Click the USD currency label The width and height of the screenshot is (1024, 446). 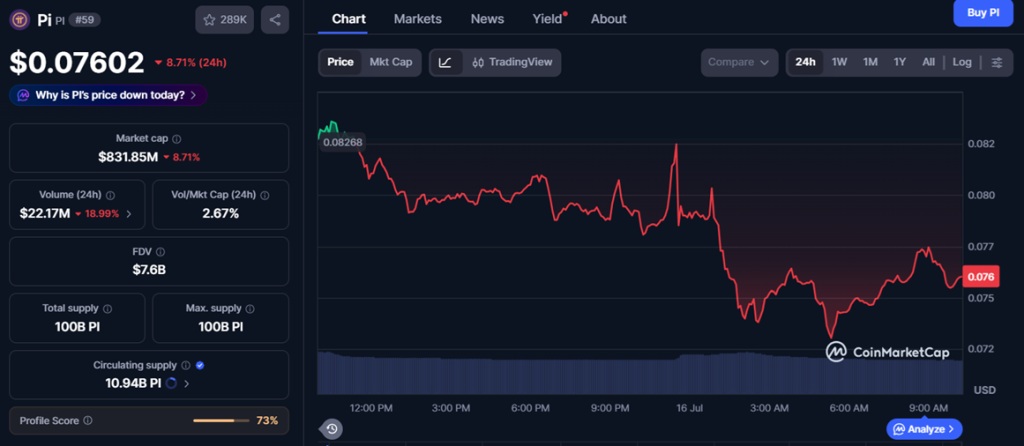(985, 390)
